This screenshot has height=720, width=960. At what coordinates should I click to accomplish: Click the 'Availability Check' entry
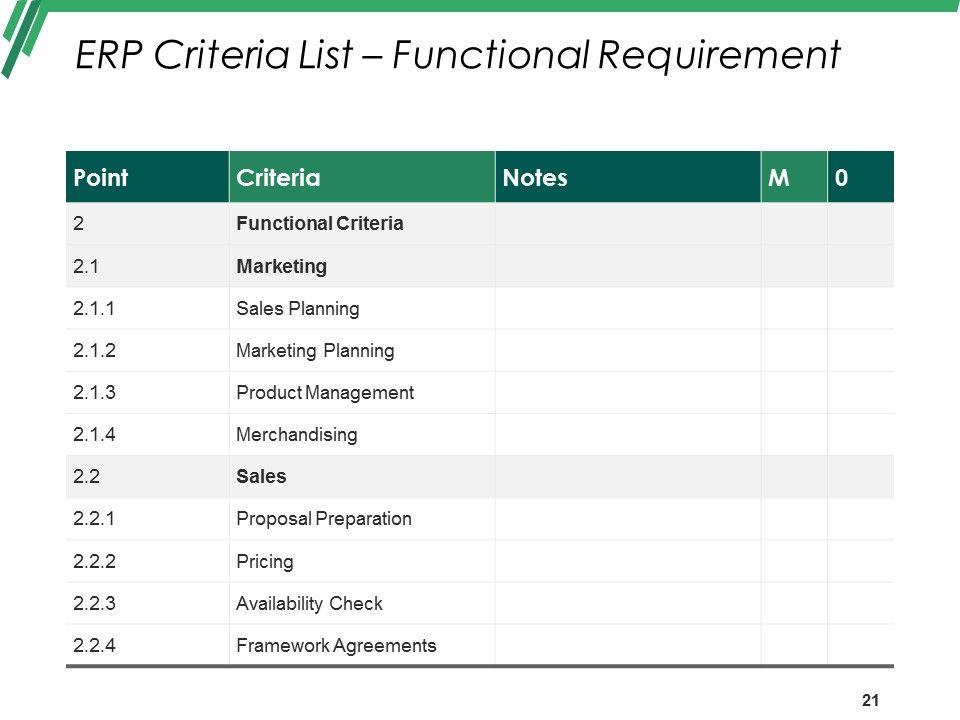tap(309, 604)
